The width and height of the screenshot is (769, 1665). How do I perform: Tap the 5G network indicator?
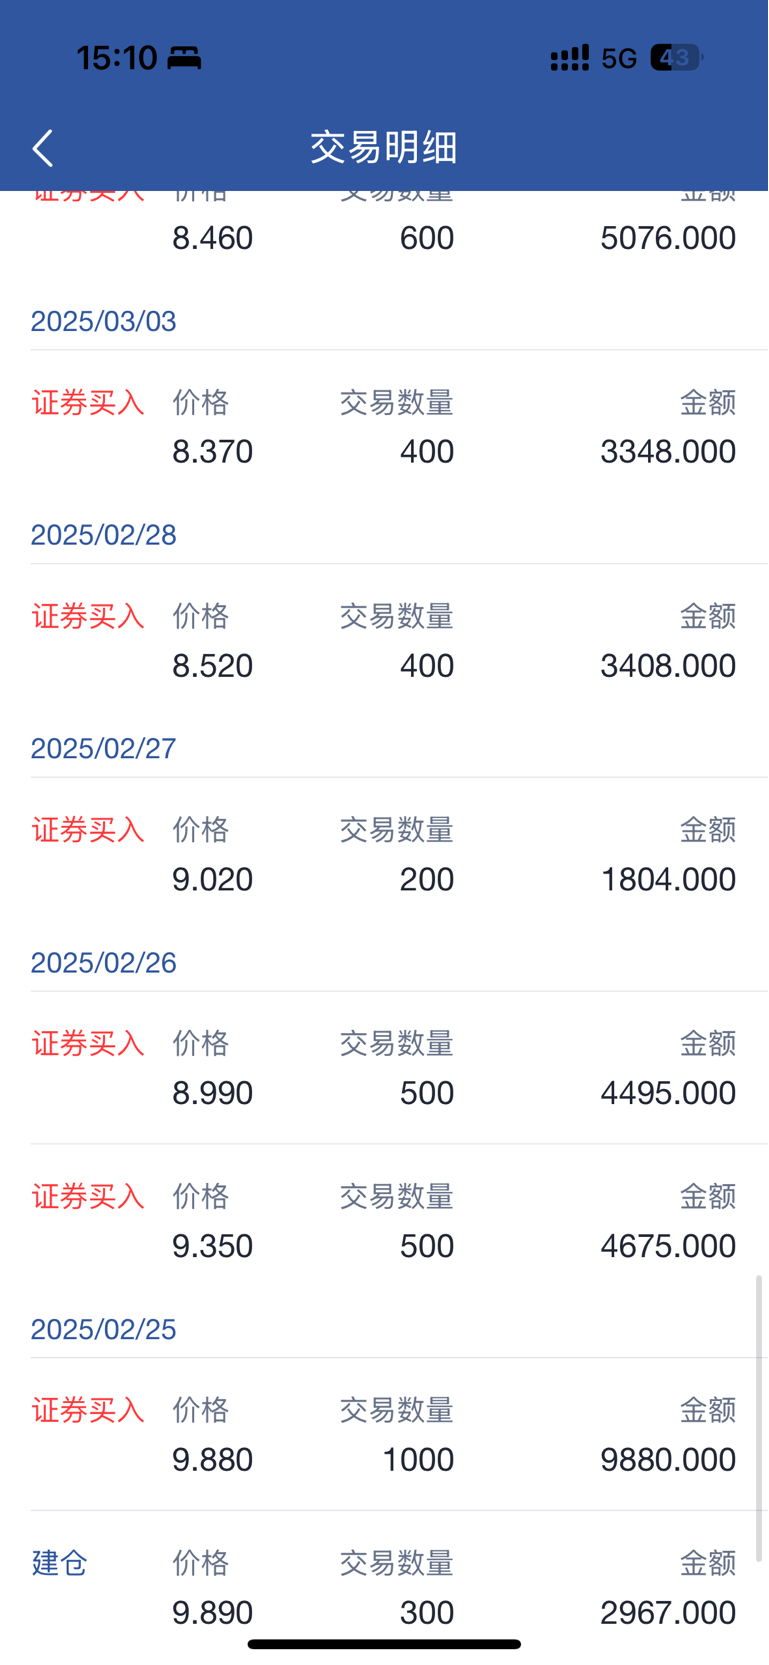(x=619, y=58)
